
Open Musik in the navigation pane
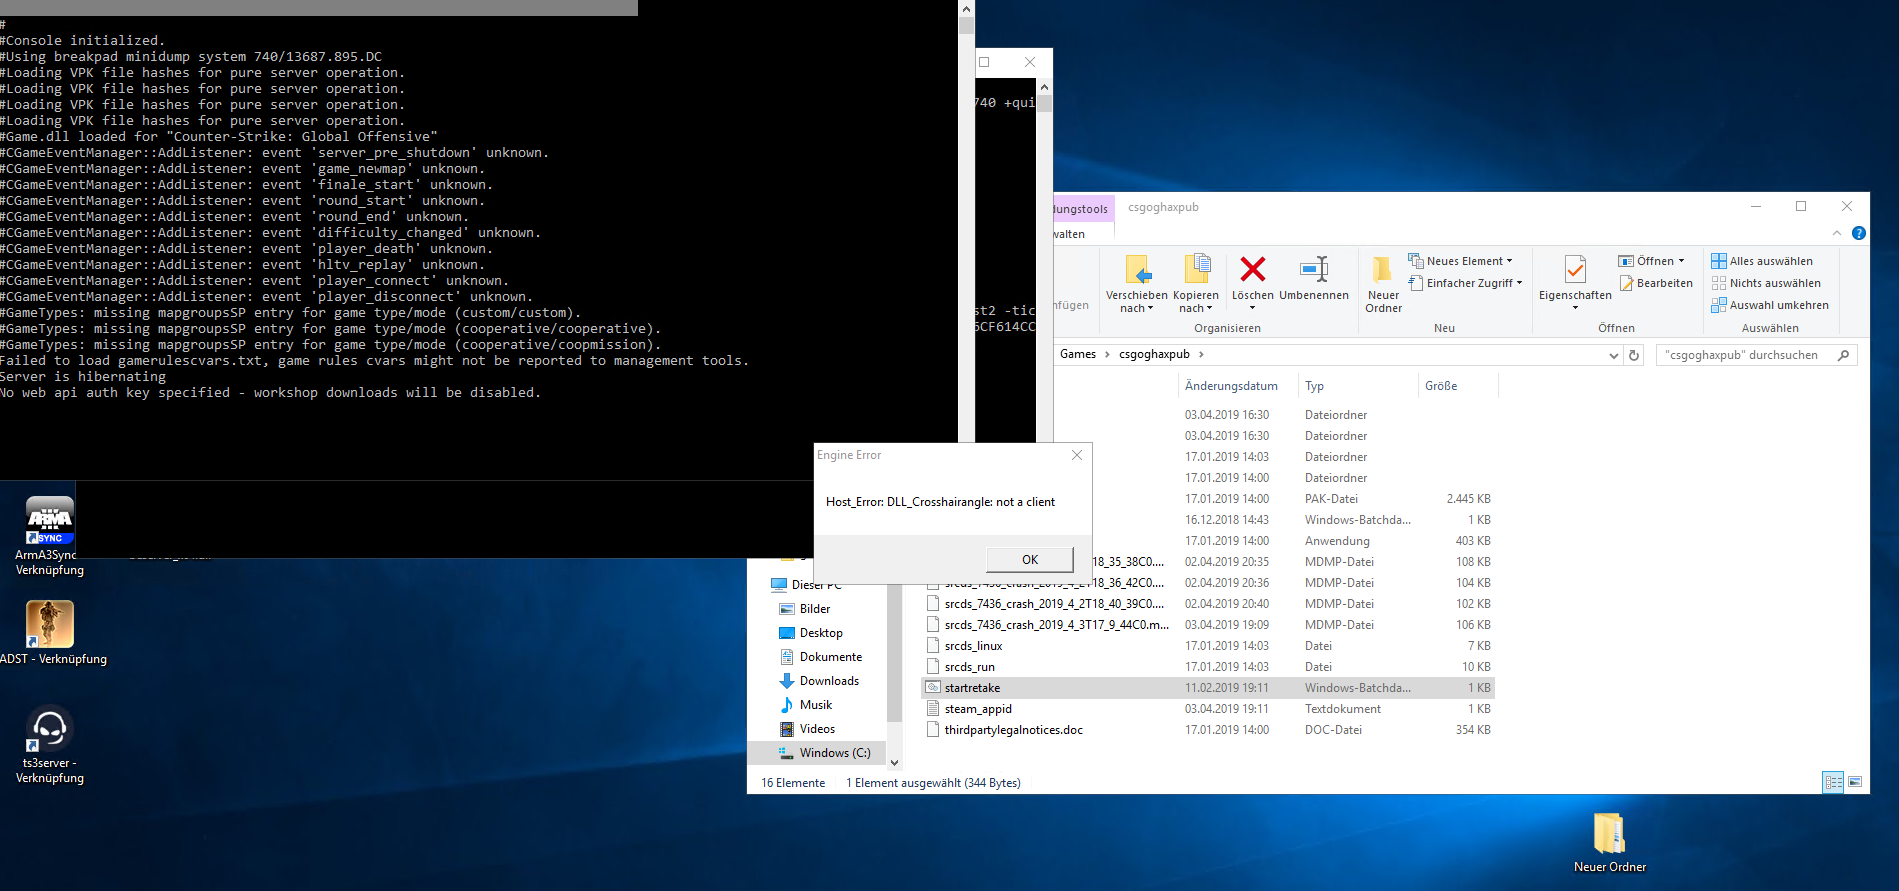(x=816, y=705)
